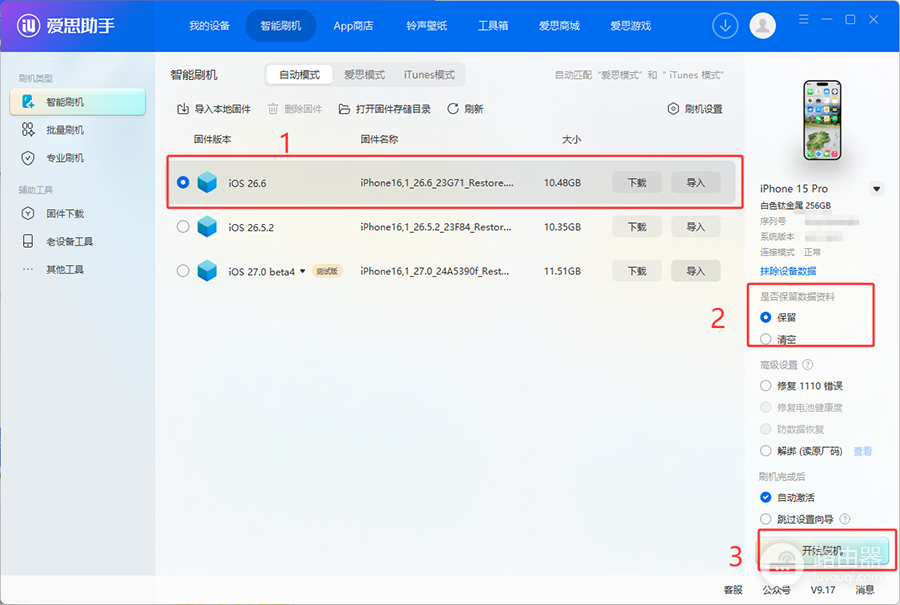This screenshot has width=900, height=605.
Task: Click the 开始刷机 button
Action: [824, 550]
